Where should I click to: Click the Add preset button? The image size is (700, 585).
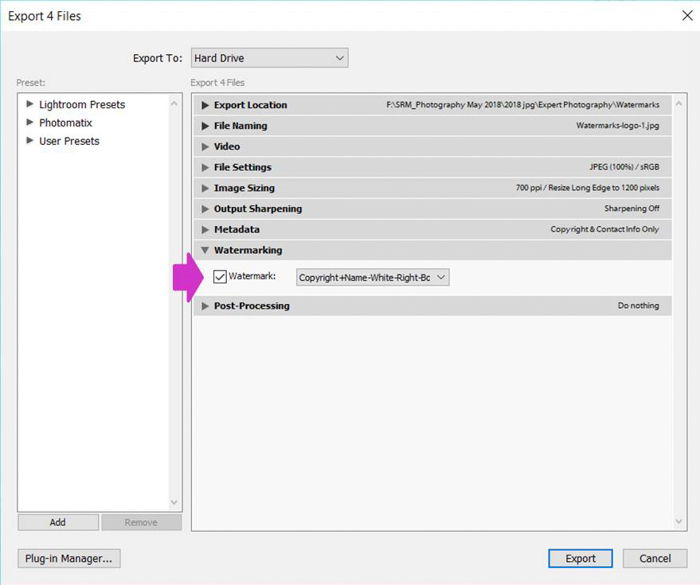58,522
